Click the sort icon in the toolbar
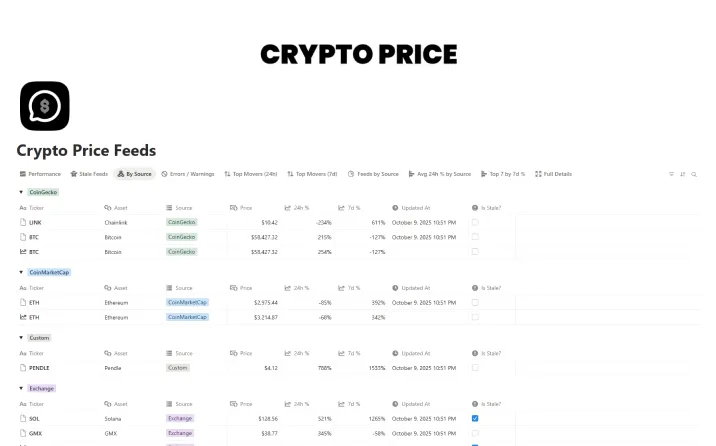The height and width of the screenshot is (446, 716). (x=683, y=174)
